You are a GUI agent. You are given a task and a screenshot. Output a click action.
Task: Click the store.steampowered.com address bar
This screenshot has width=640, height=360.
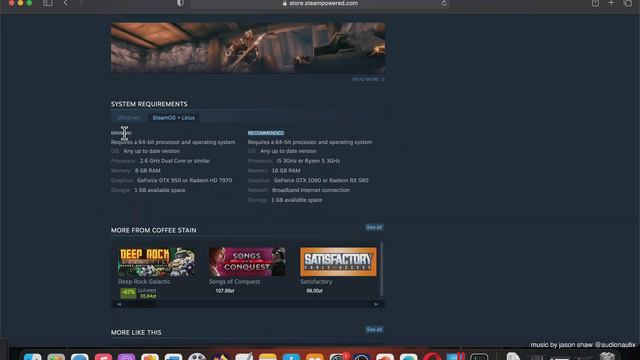[x=320, y=4]
